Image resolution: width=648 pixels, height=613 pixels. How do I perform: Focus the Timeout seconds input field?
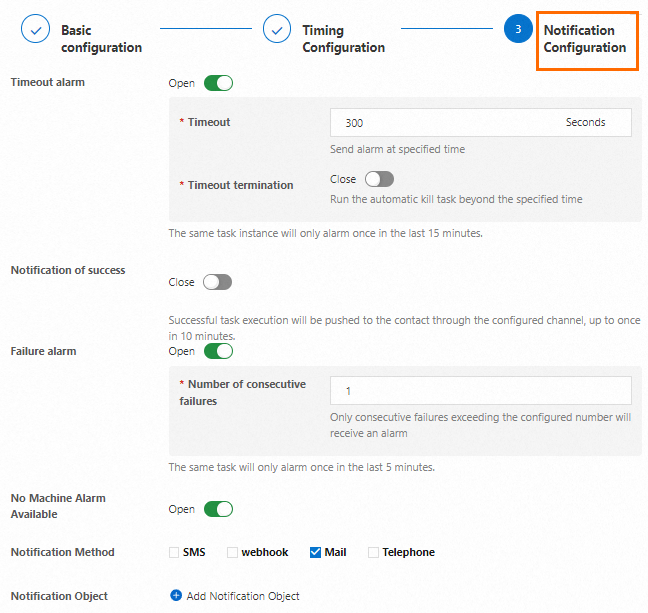point(440,123)
